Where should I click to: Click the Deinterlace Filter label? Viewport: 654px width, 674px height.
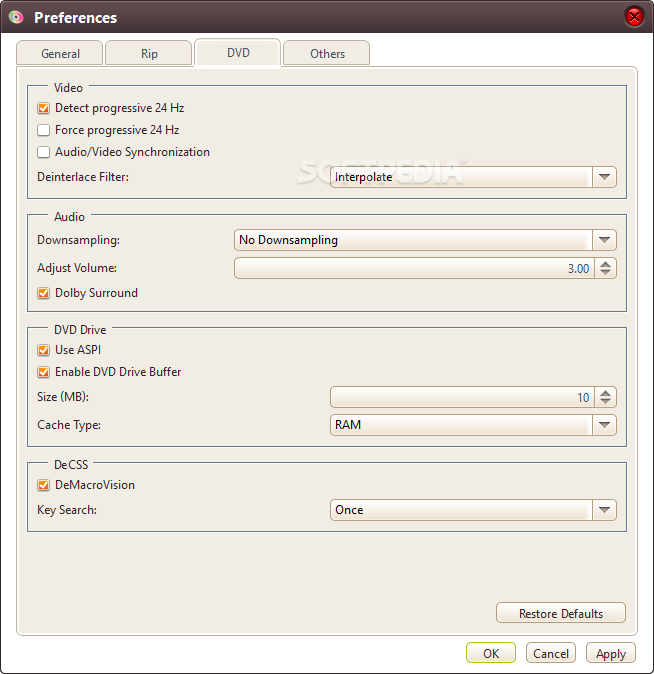click(83, 177)
